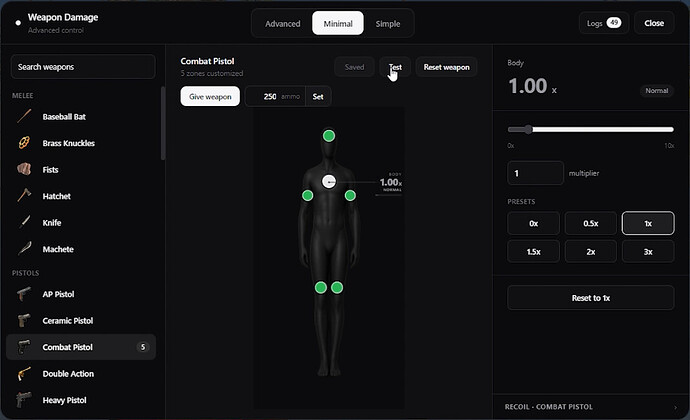Click the PRESETS section label
Screen dimensions: 690x420
tap(521, 201)
